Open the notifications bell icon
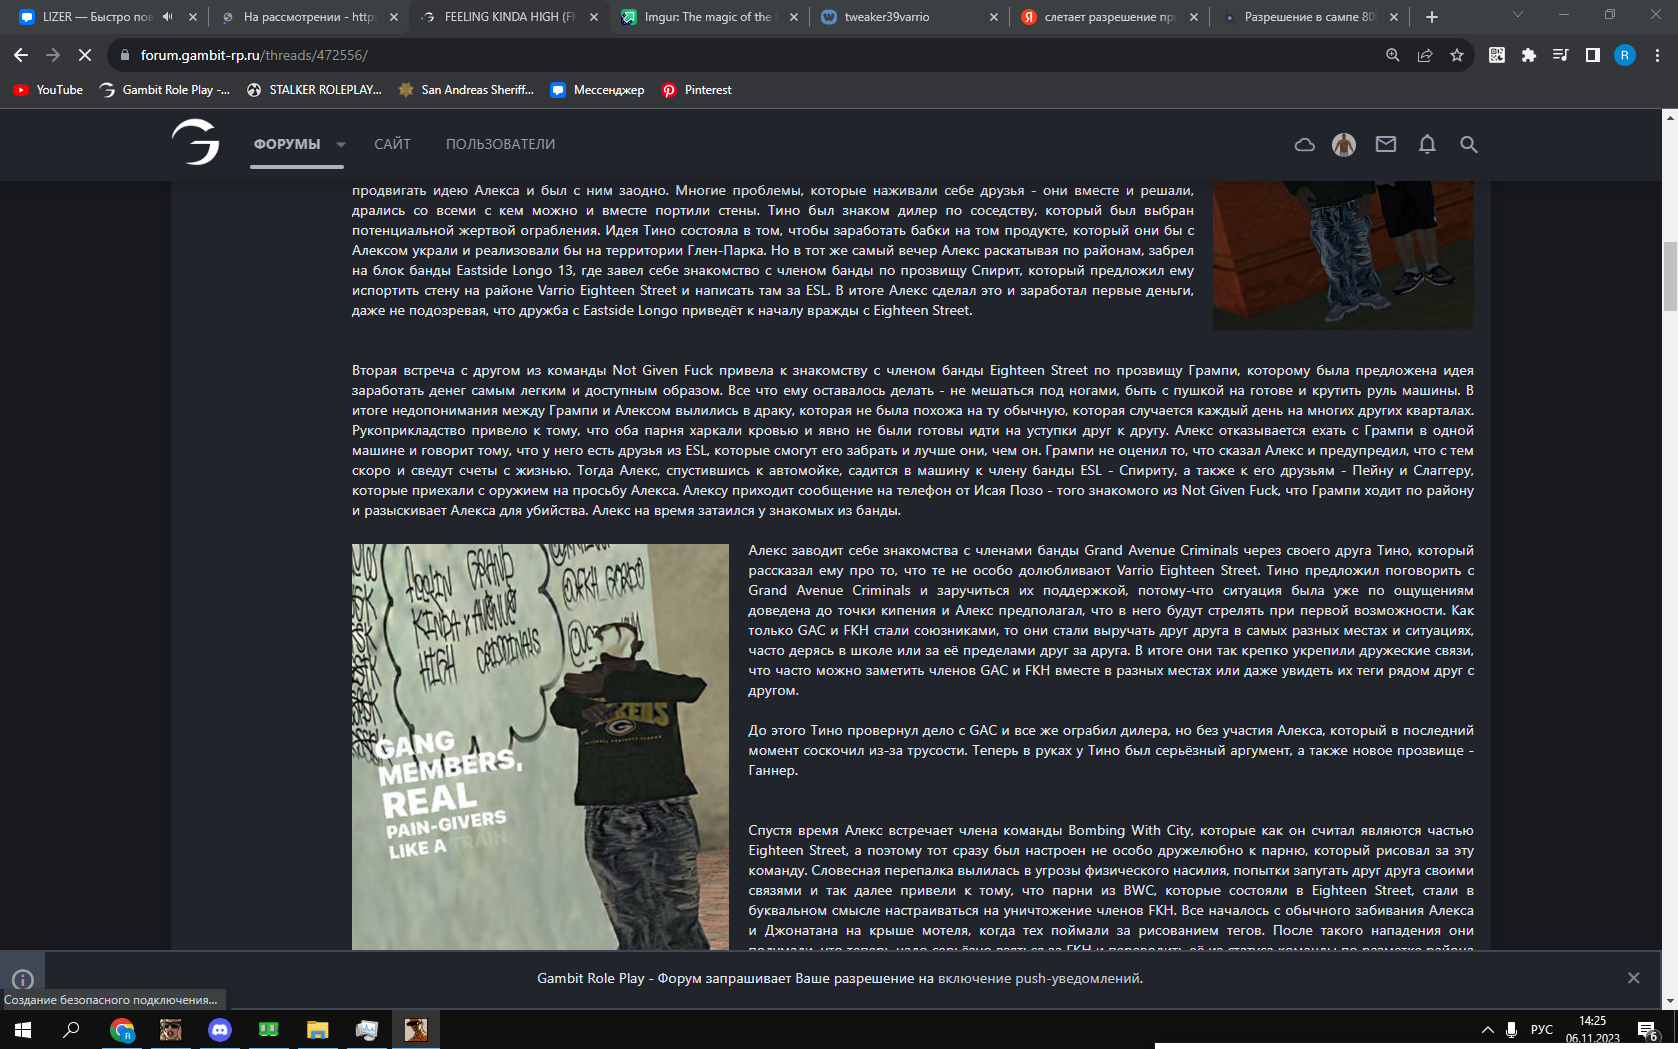The width and height of the screenshot is (1678, 1049). click(x=1427, y=145)
